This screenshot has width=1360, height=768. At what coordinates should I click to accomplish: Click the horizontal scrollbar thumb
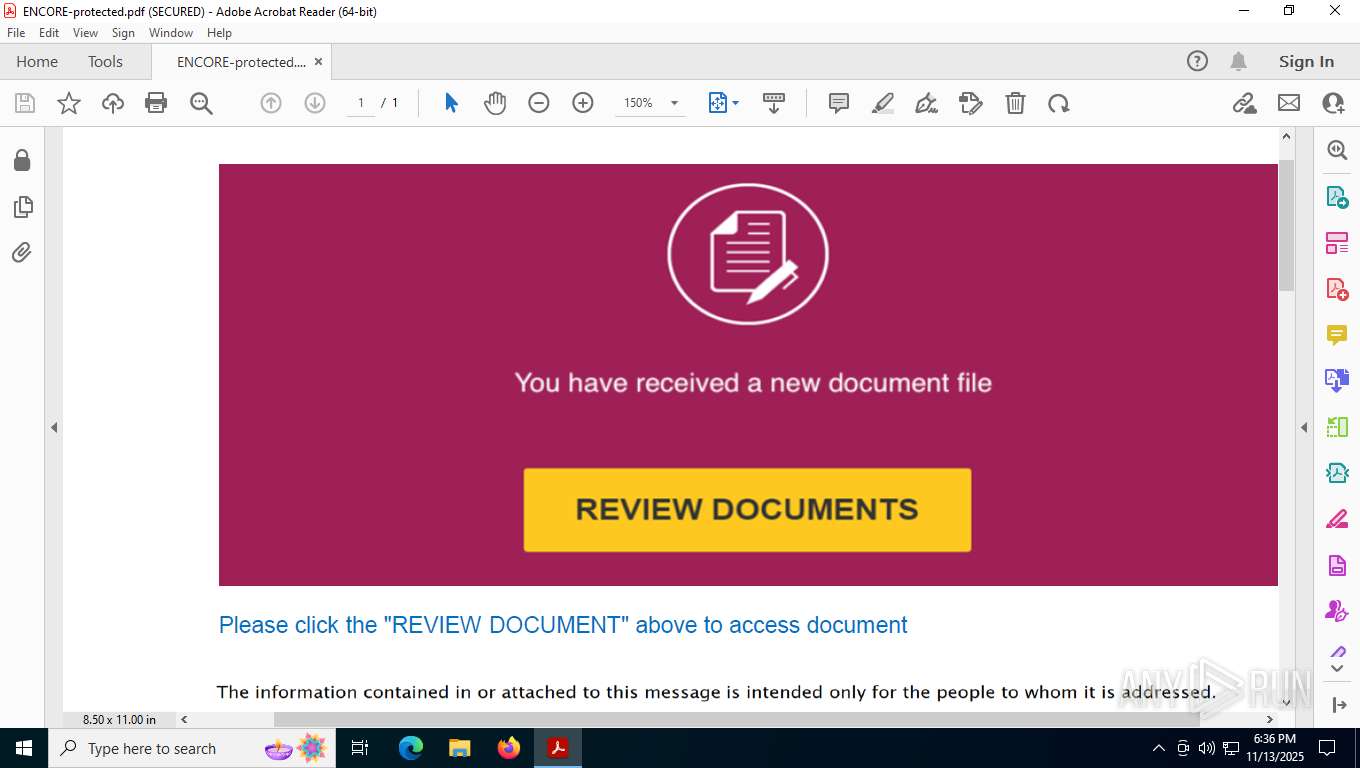tap(736, 719)
